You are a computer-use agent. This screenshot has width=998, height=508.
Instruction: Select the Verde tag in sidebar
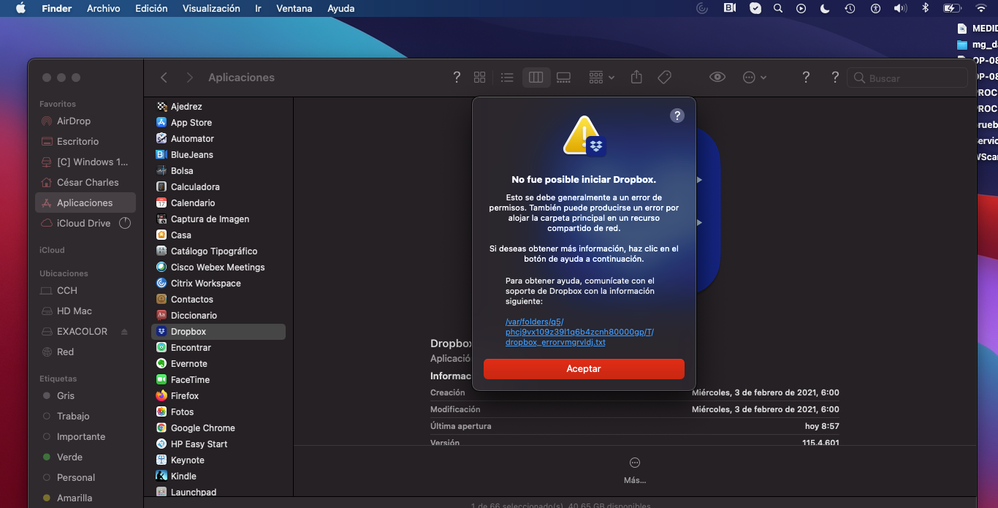(x=85, y=457)
